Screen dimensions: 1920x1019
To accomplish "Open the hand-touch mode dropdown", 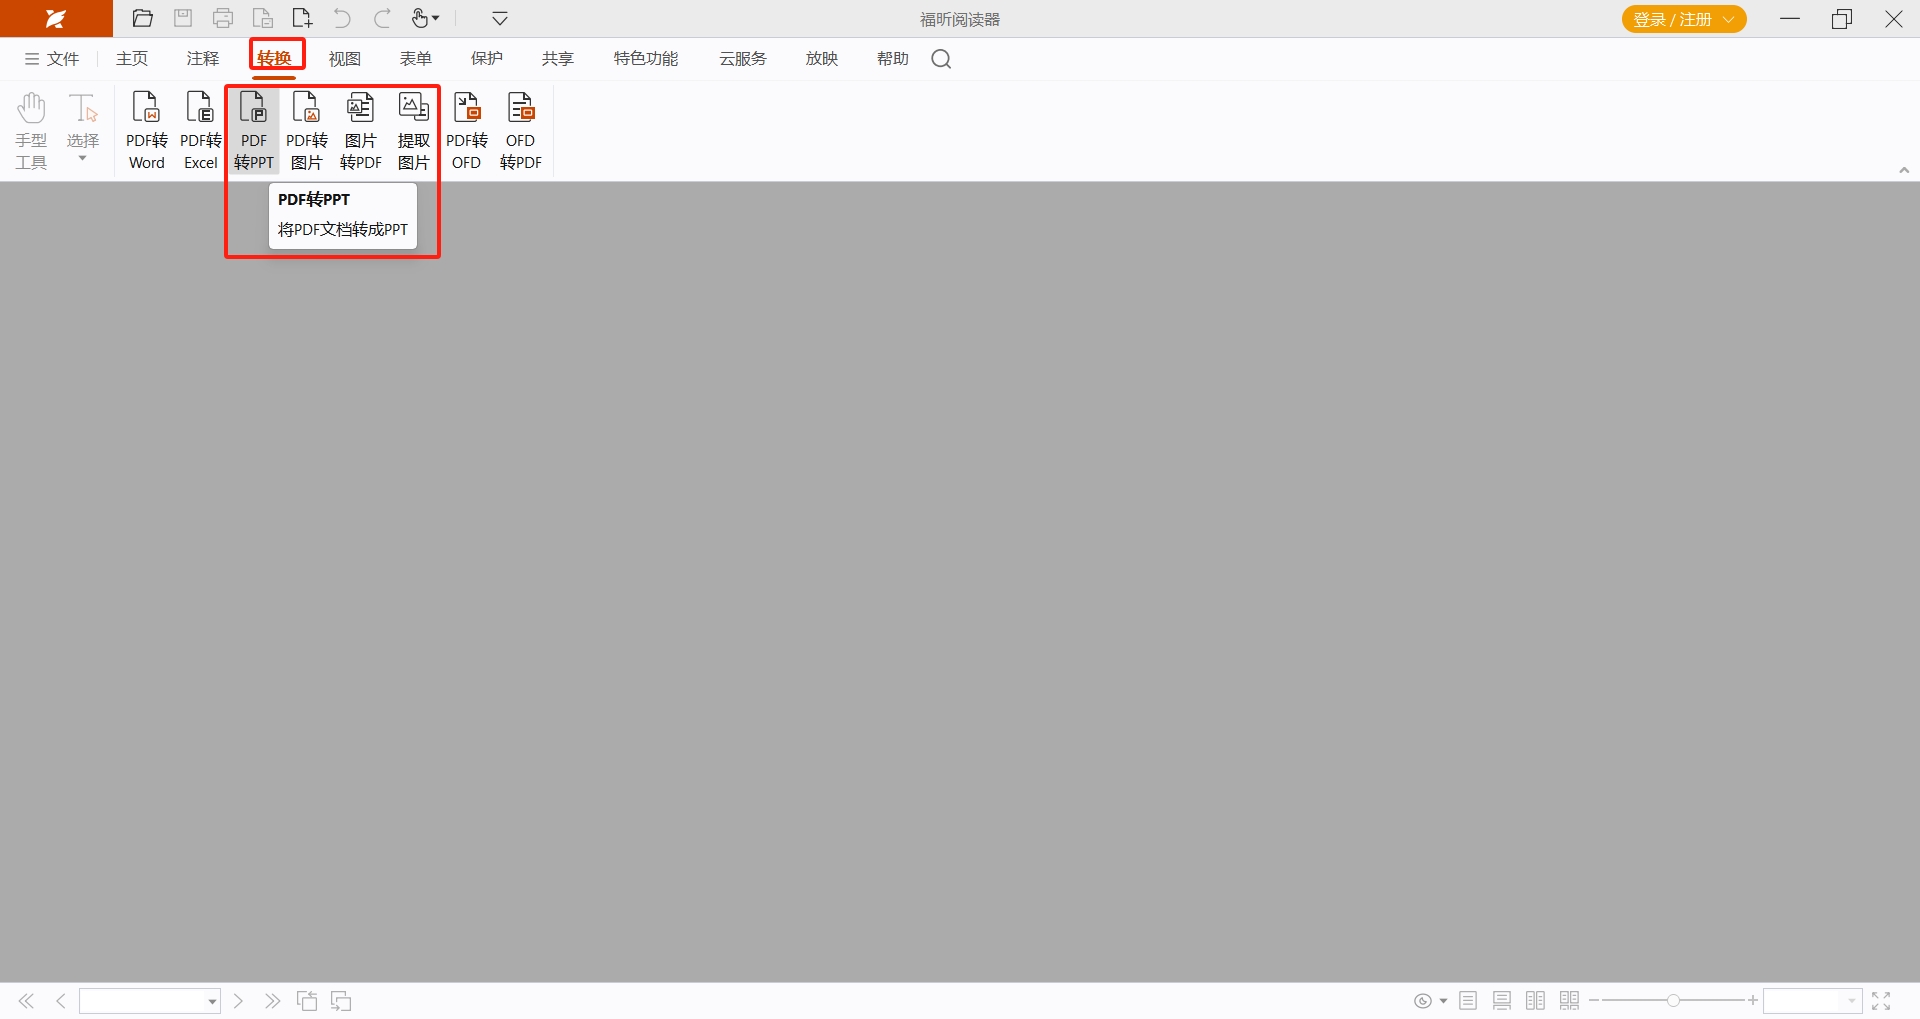I will pyautogui.click(x=426, y=19).
